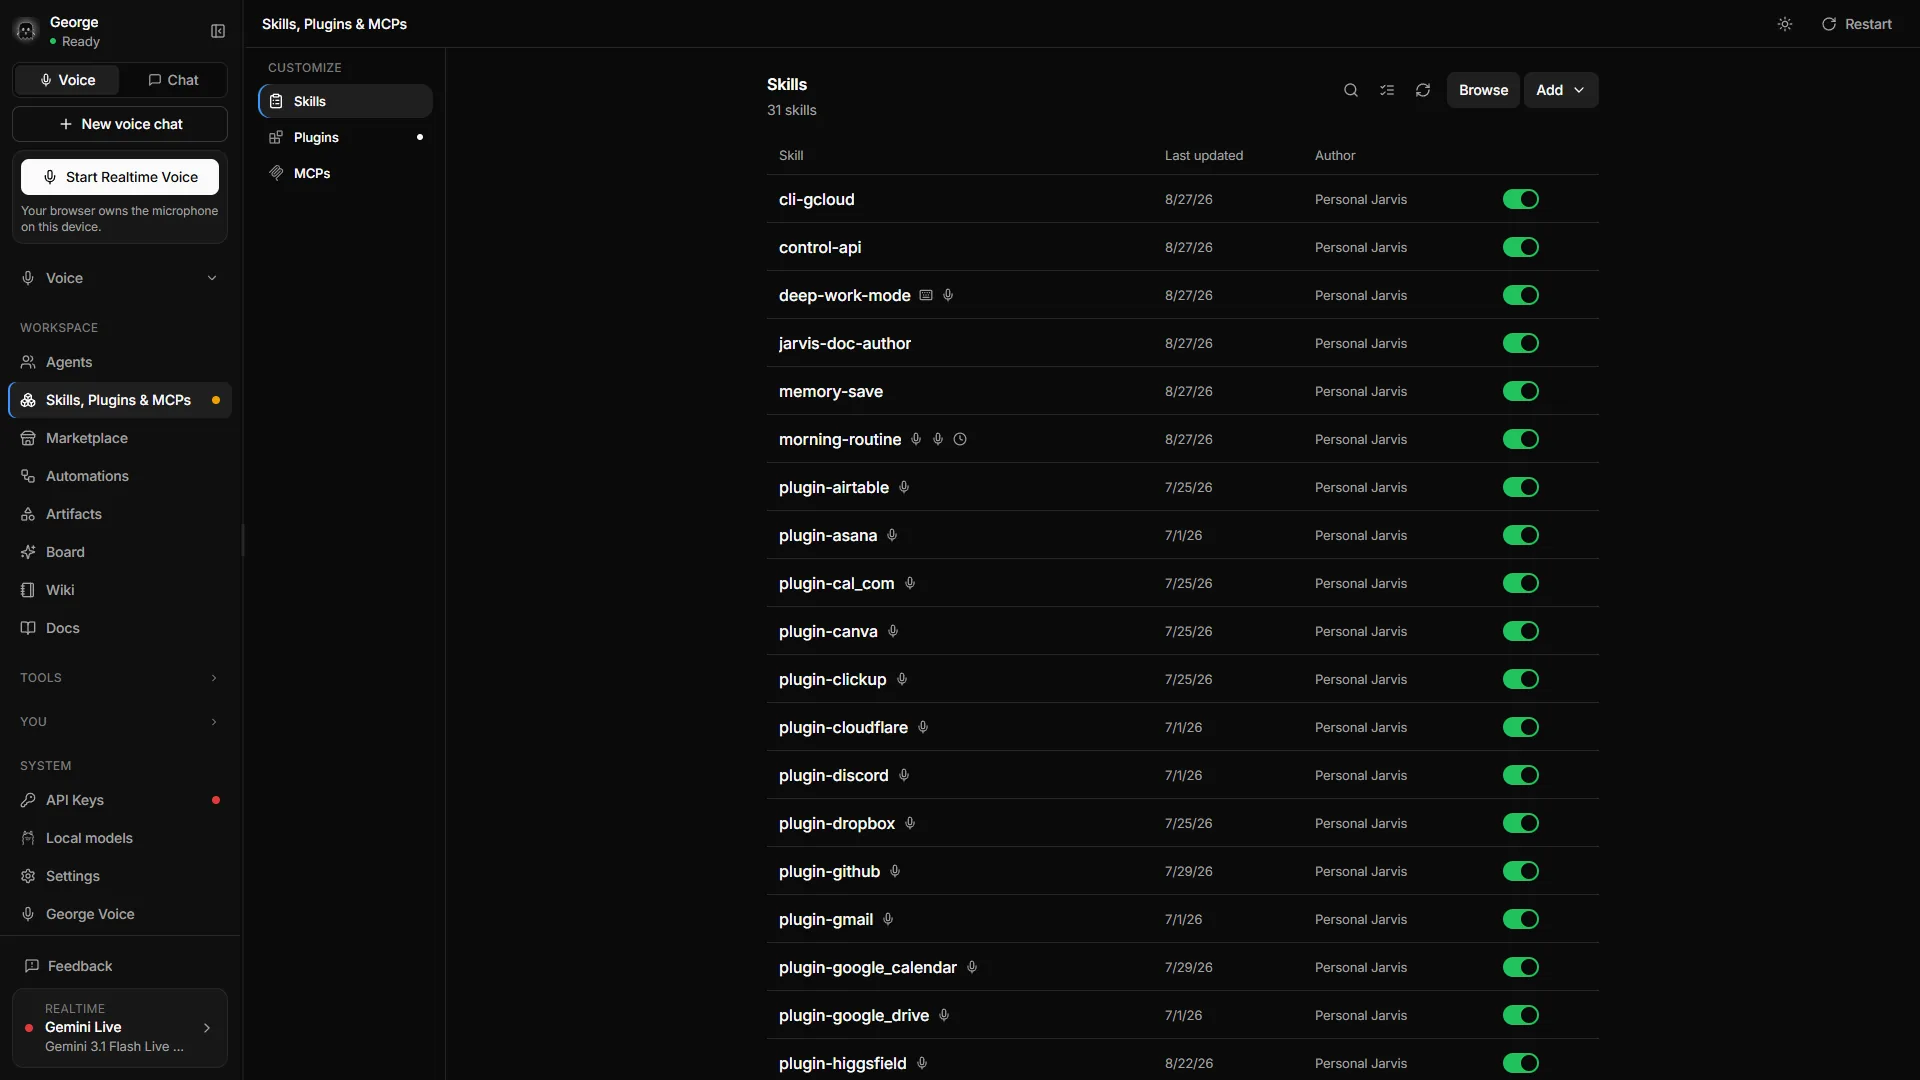Screen dimensions: 1920x1080
Task: Toggle off the control-api skill
Action: pyautogui.click(x=1520, y=247)
